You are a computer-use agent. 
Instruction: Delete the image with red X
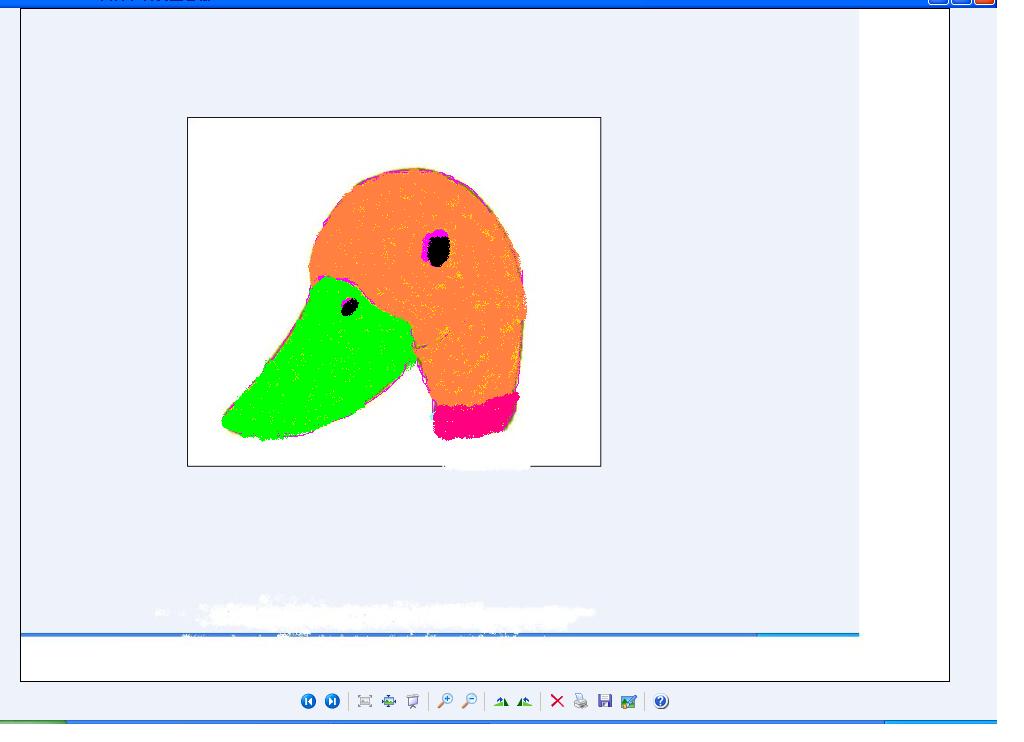click(x=557, y=701)
